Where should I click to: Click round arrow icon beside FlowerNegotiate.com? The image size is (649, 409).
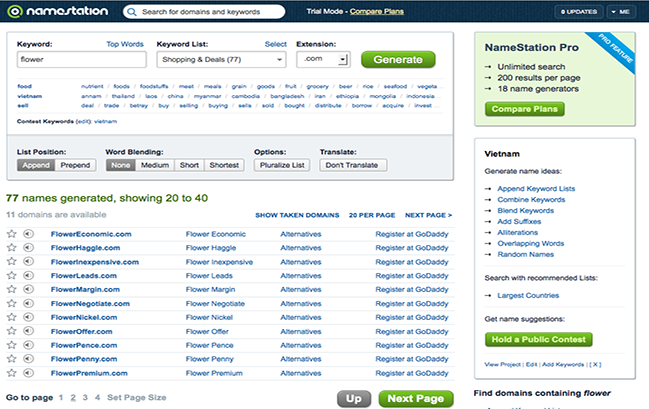[28, 303]
